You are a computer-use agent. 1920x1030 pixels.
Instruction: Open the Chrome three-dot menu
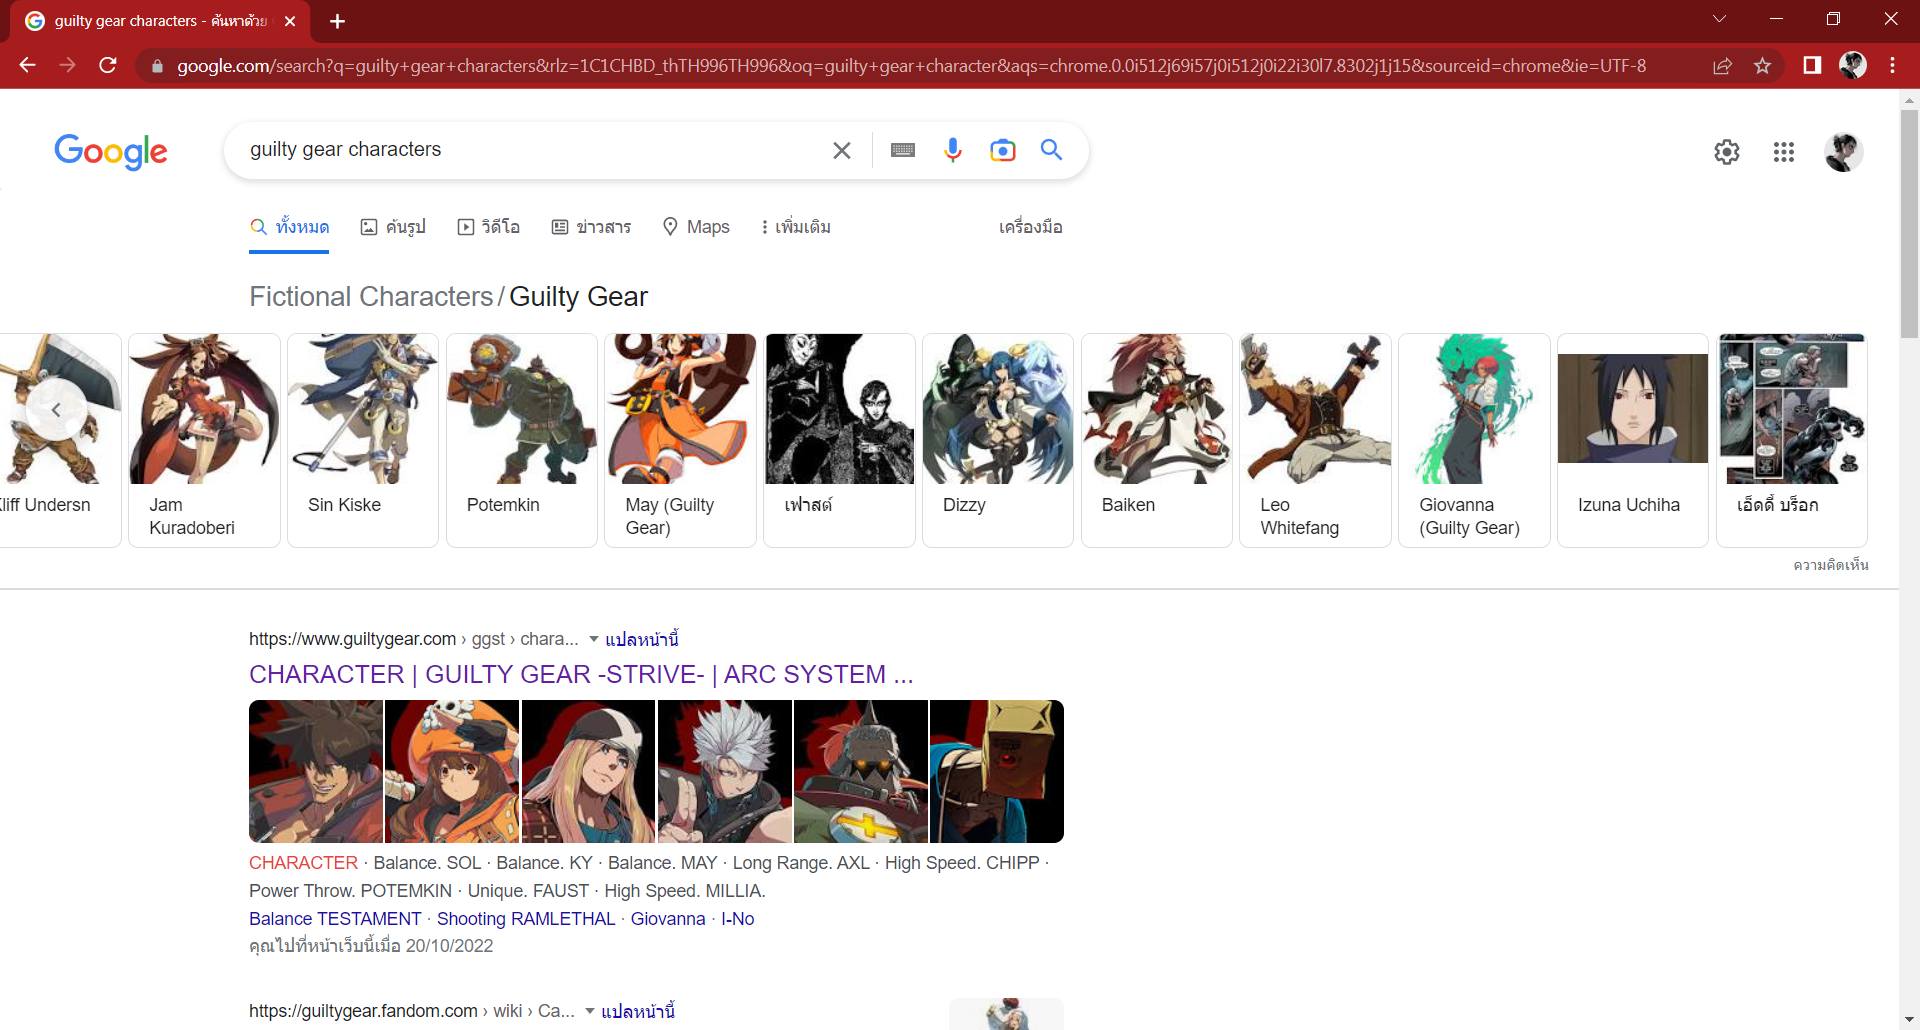point(1892,66)
